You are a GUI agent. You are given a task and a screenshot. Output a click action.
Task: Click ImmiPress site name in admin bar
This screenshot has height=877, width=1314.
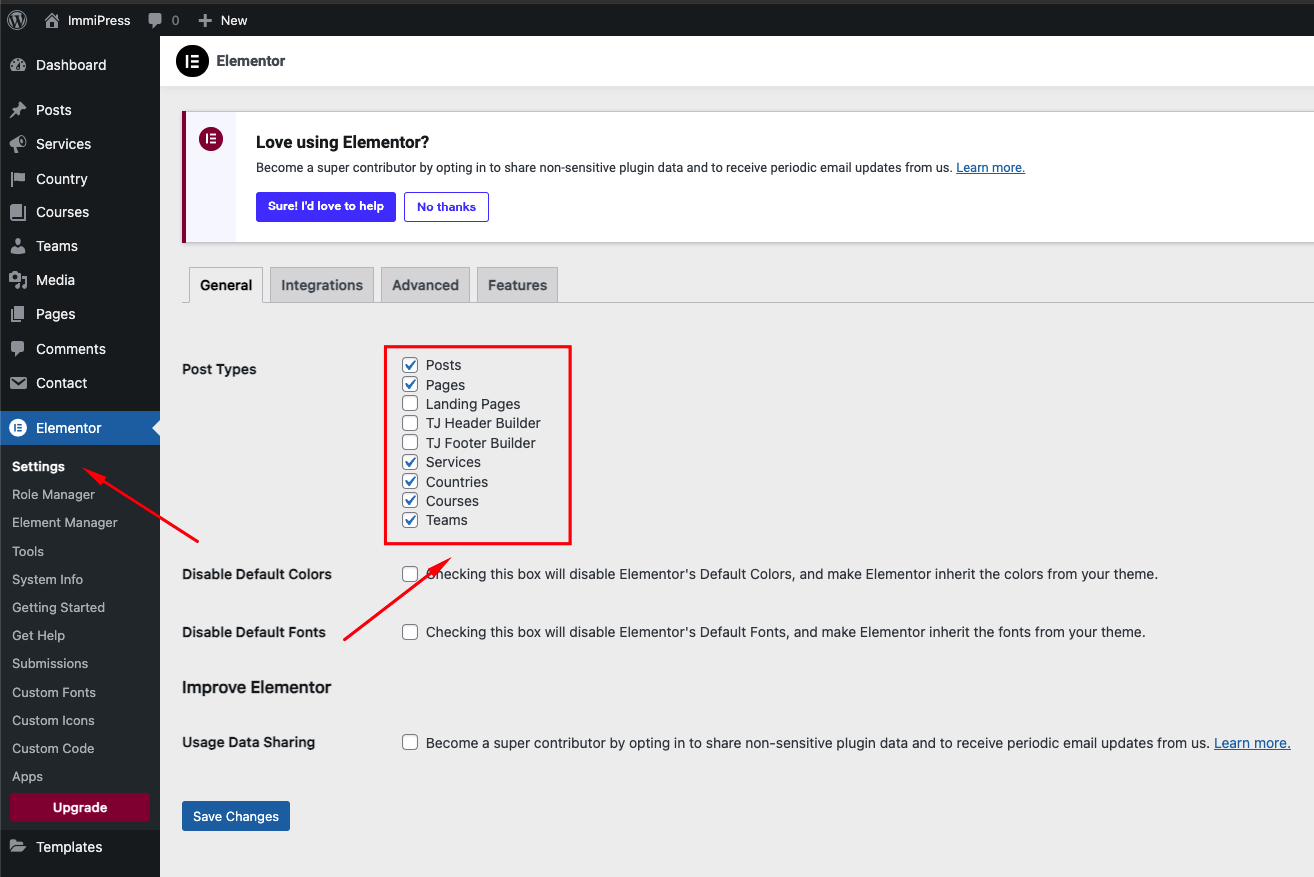click(99, 20)
